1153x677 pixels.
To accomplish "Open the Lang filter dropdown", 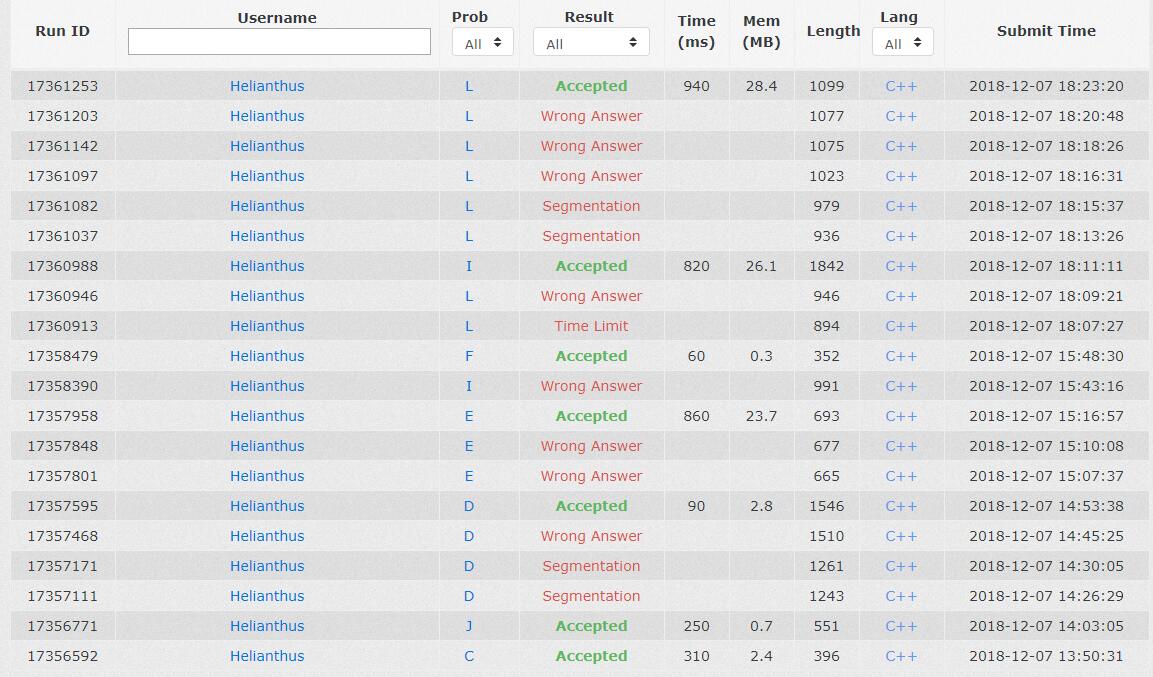I will 902,43.
